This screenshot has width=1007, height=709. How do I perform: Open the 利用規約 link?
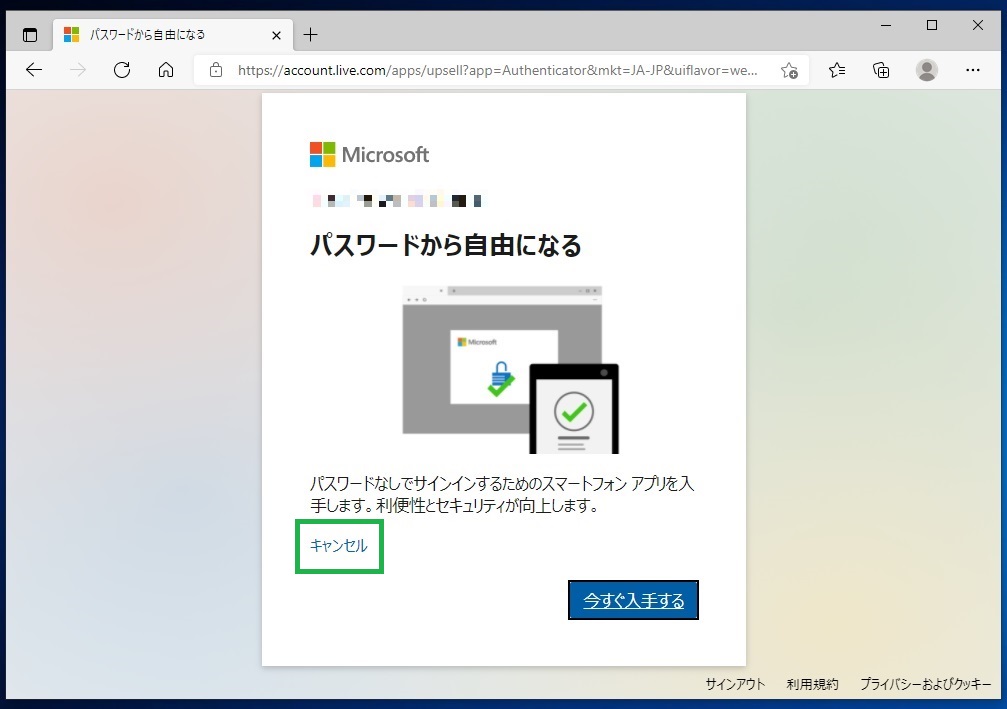point(812,684)
